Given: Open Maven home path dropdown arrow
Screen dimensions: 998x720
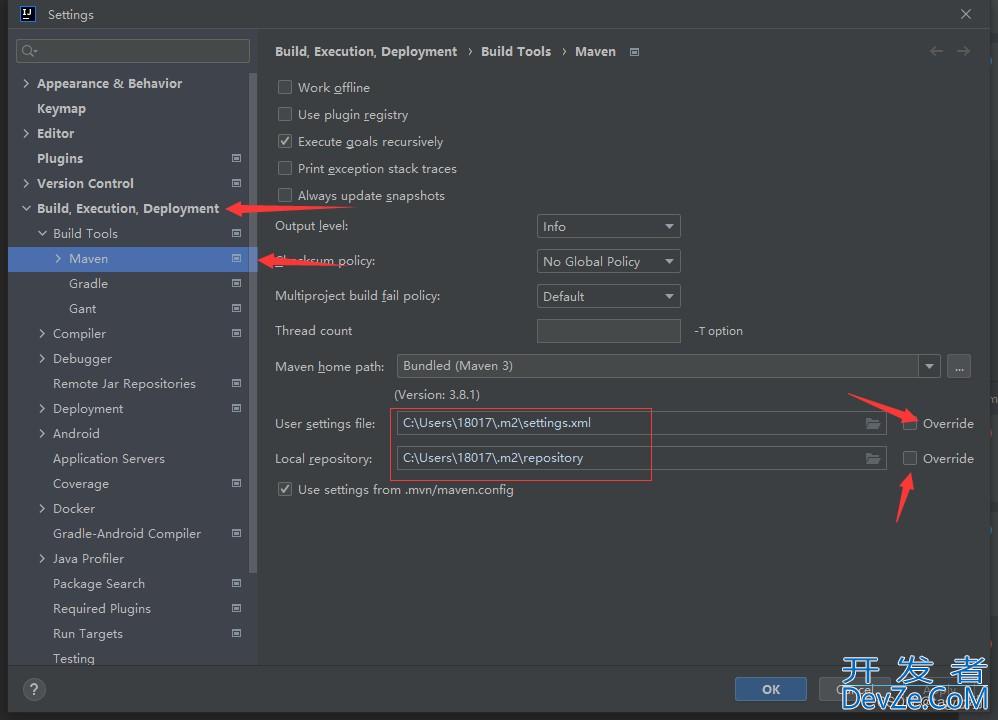Looking at the screenshot, I should [x=929, y=366].
